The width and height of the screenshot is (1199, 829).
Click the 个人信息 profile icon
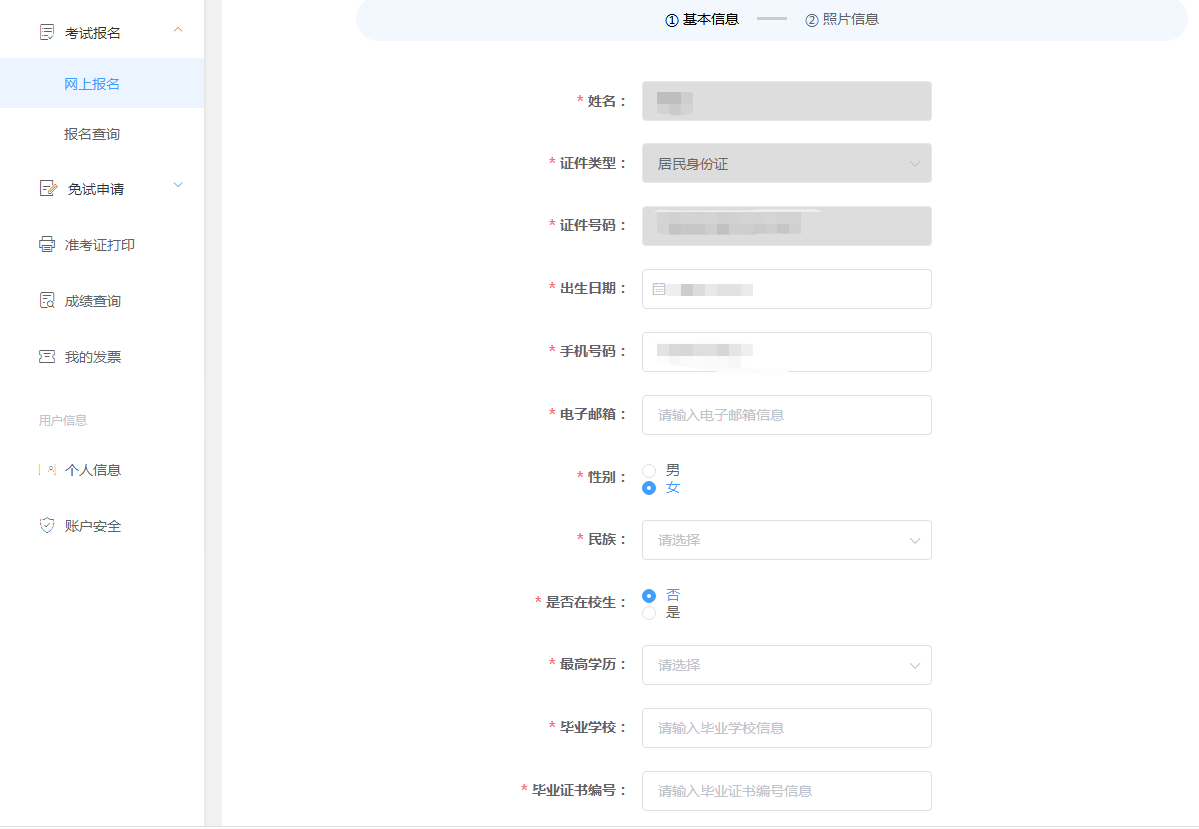coord(48,470)
